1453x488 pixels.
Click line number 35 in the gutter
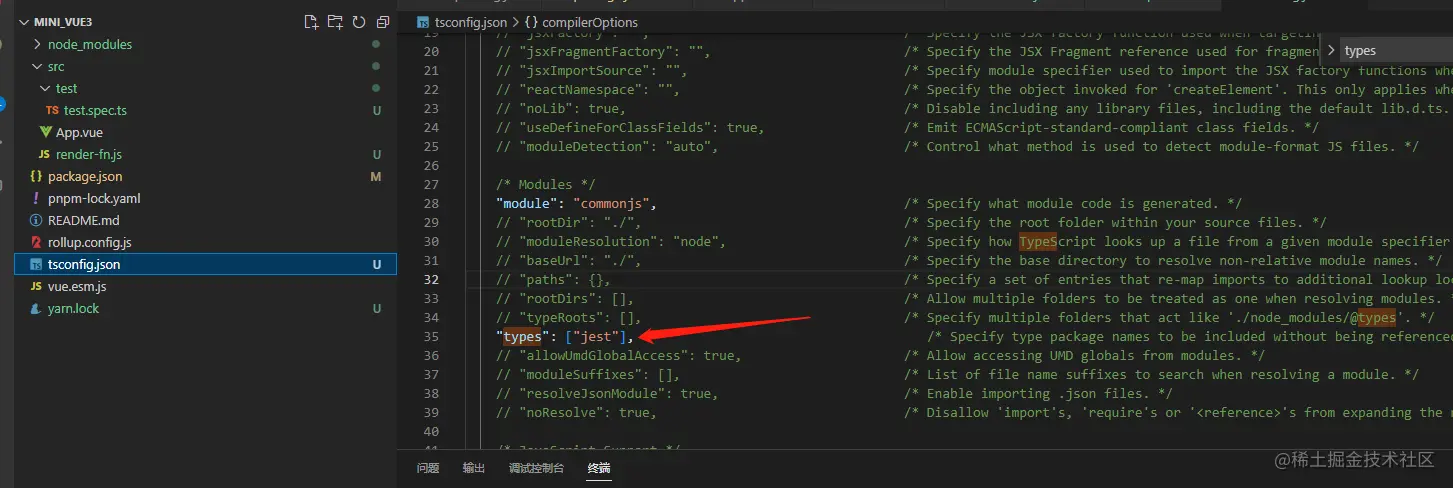coord(431,337)
